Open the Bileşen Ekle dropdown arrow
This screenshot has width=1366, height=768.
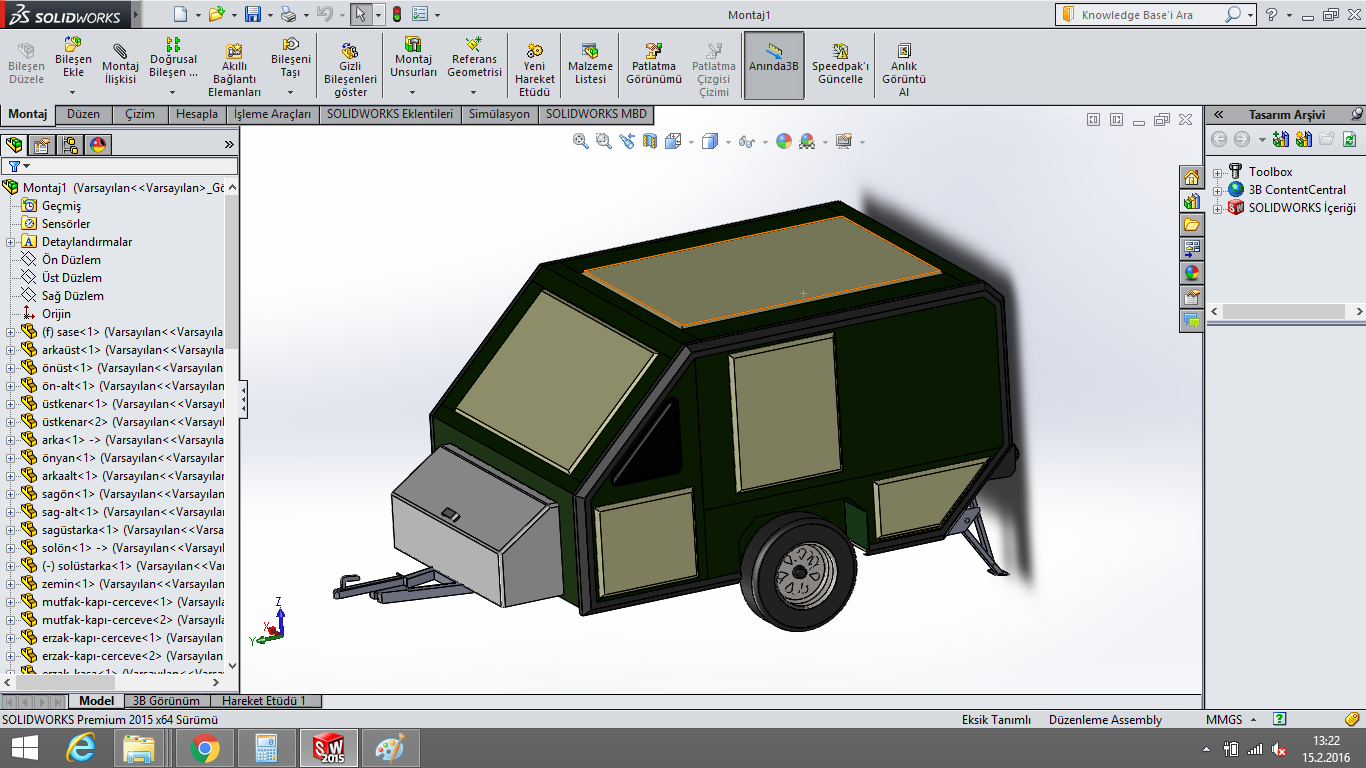pyautogui.click(x=72, y=92)
